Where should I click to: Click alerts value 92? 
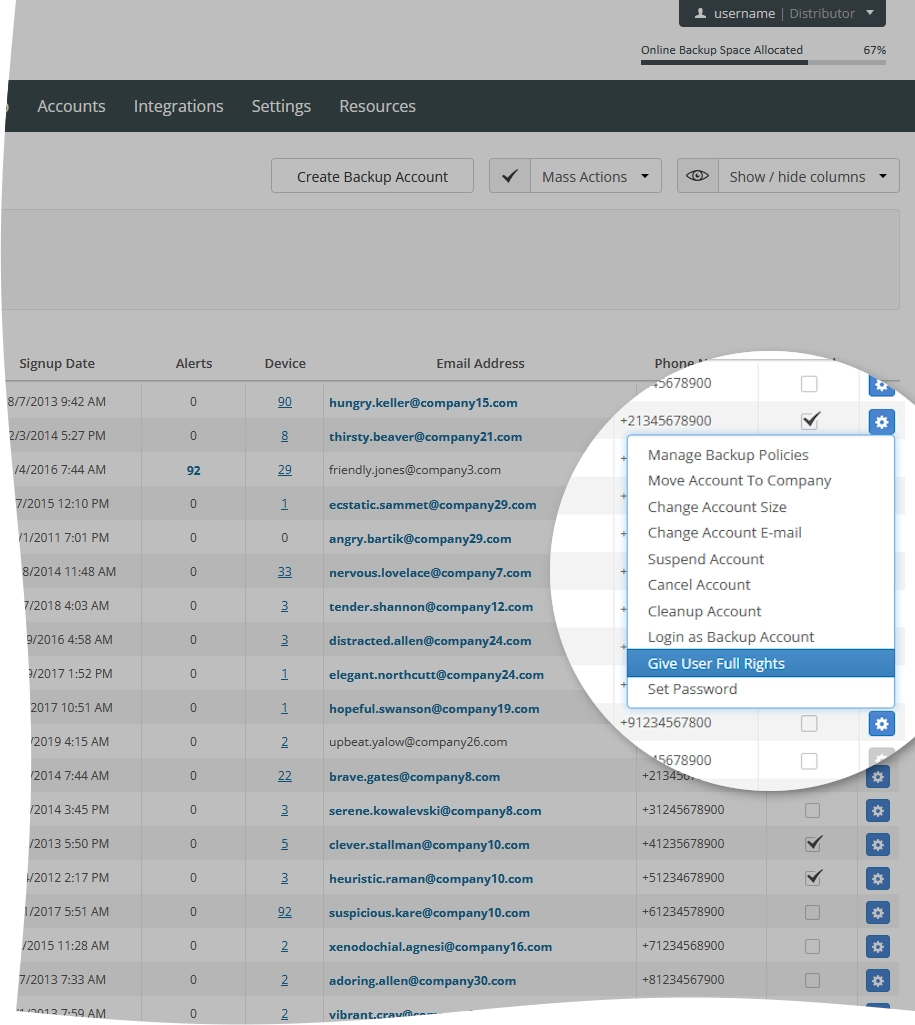point(193,471)
